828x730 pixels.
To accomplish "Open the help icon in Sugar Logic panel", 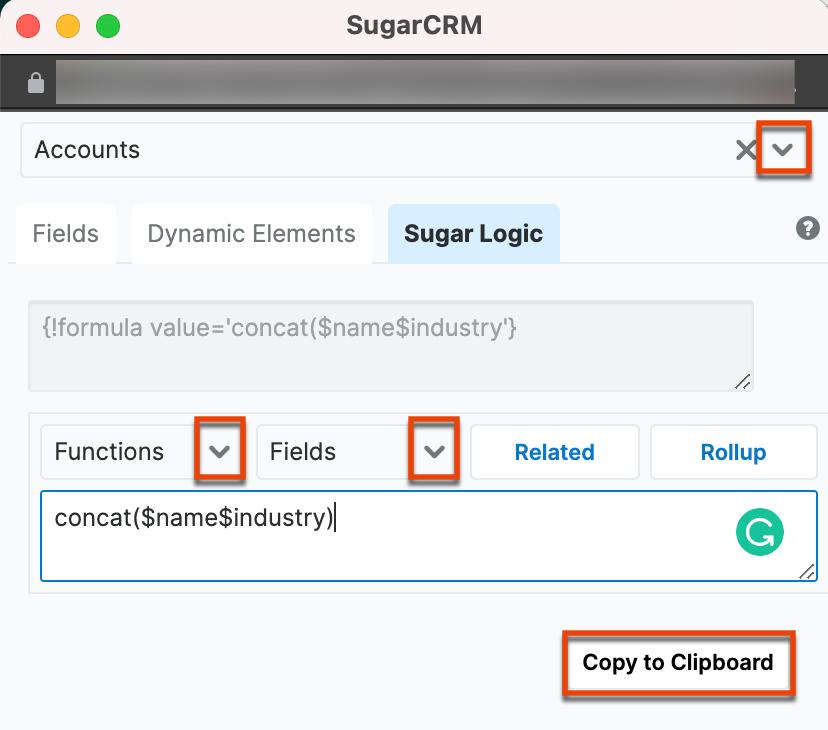I will coord(807,229).
